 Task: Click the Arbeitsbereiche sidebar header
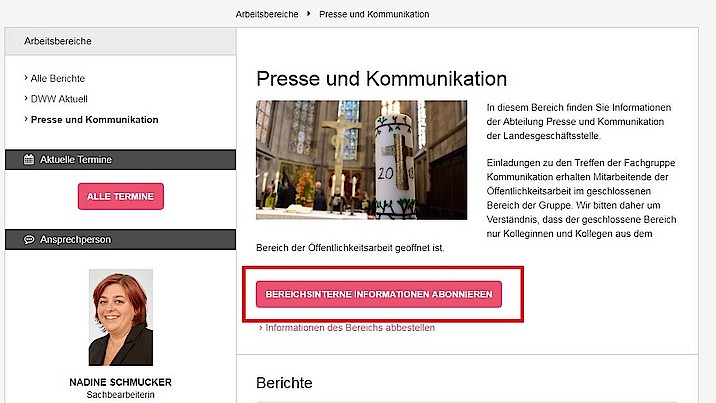121,41
